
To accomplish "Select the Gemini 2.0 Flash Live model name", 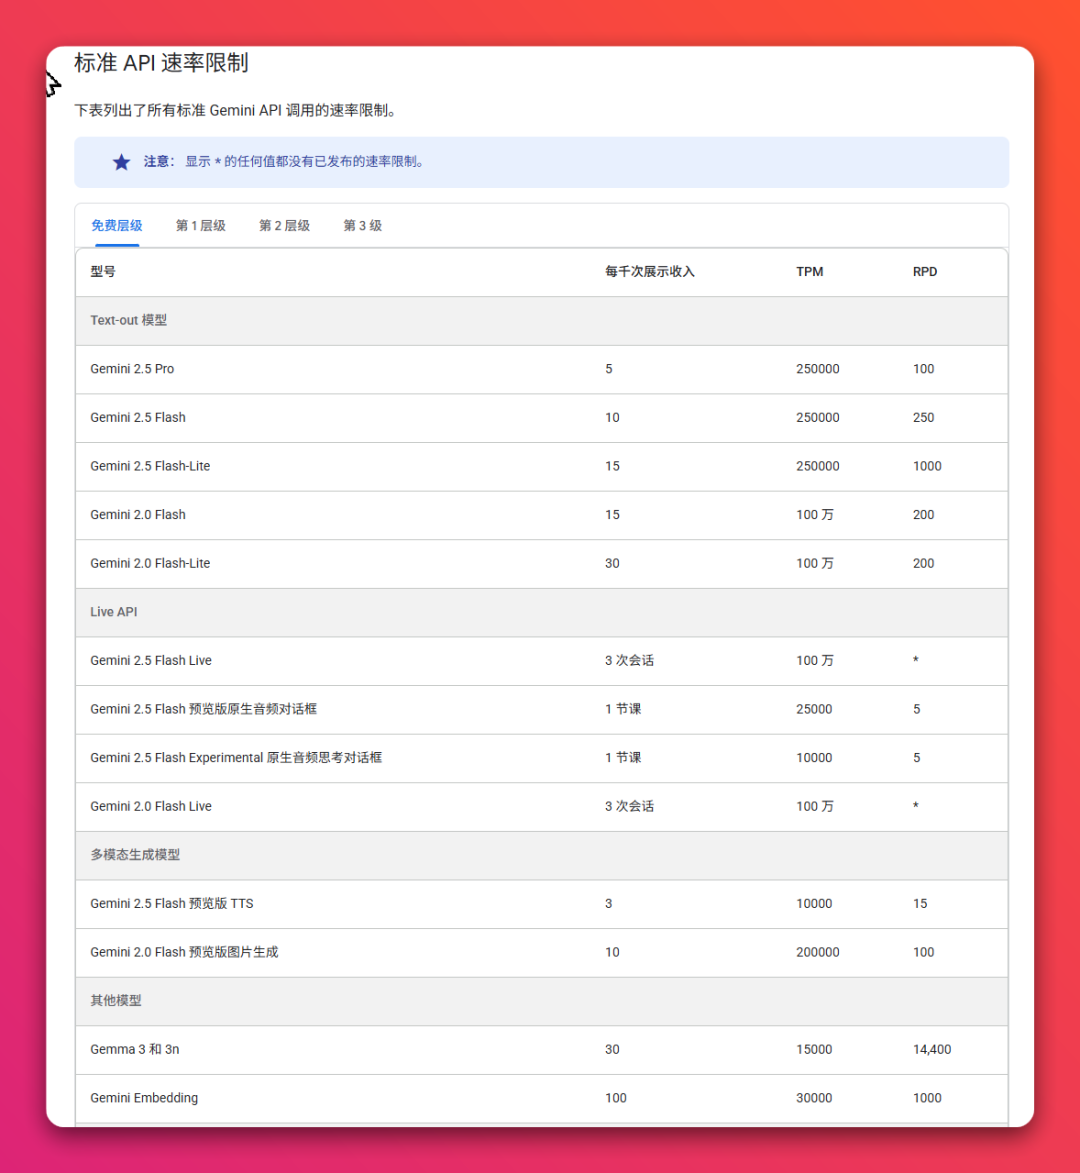I will pos(151,806).
